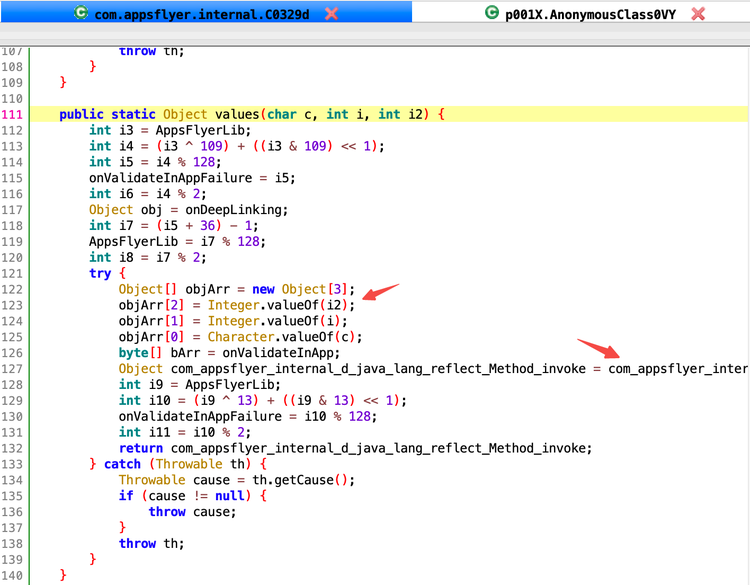Click the 'catch' keyword on line 133
750x585 pixels.
point(122,464)
